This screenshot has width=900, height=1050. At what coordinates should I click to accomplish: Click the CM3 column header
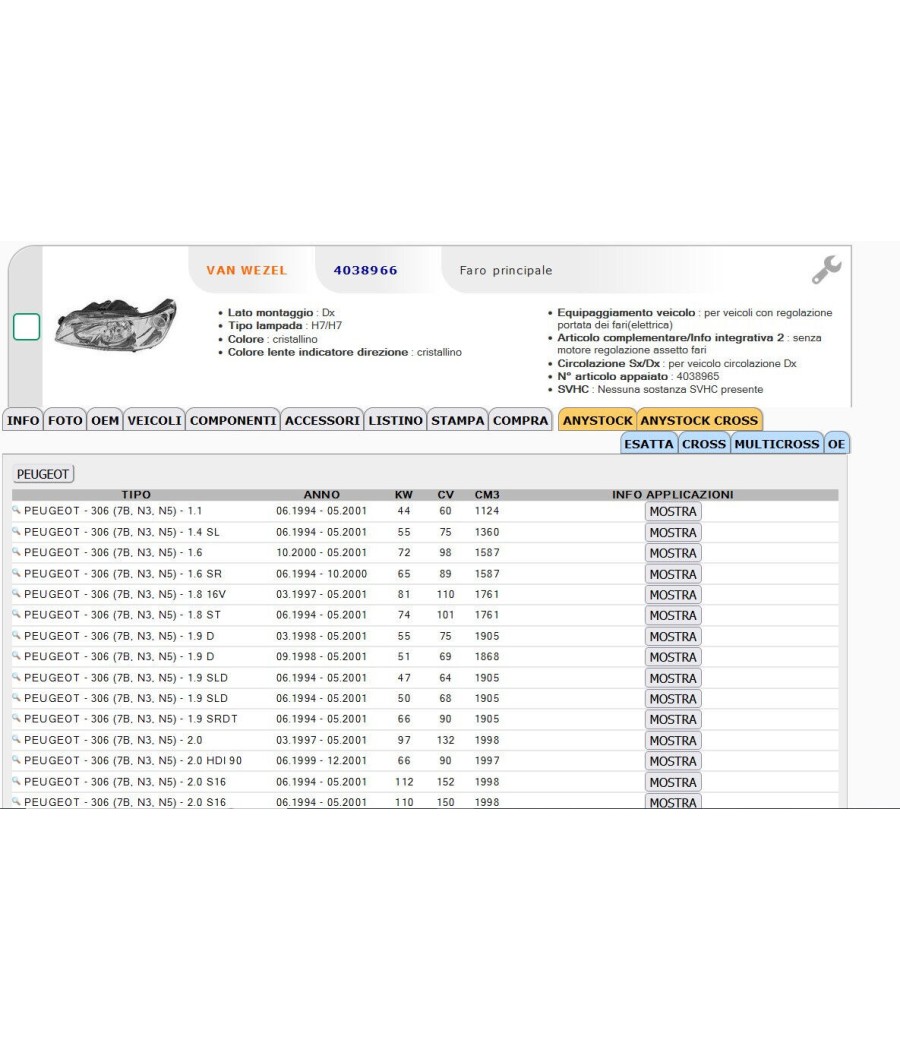[487, 495]
